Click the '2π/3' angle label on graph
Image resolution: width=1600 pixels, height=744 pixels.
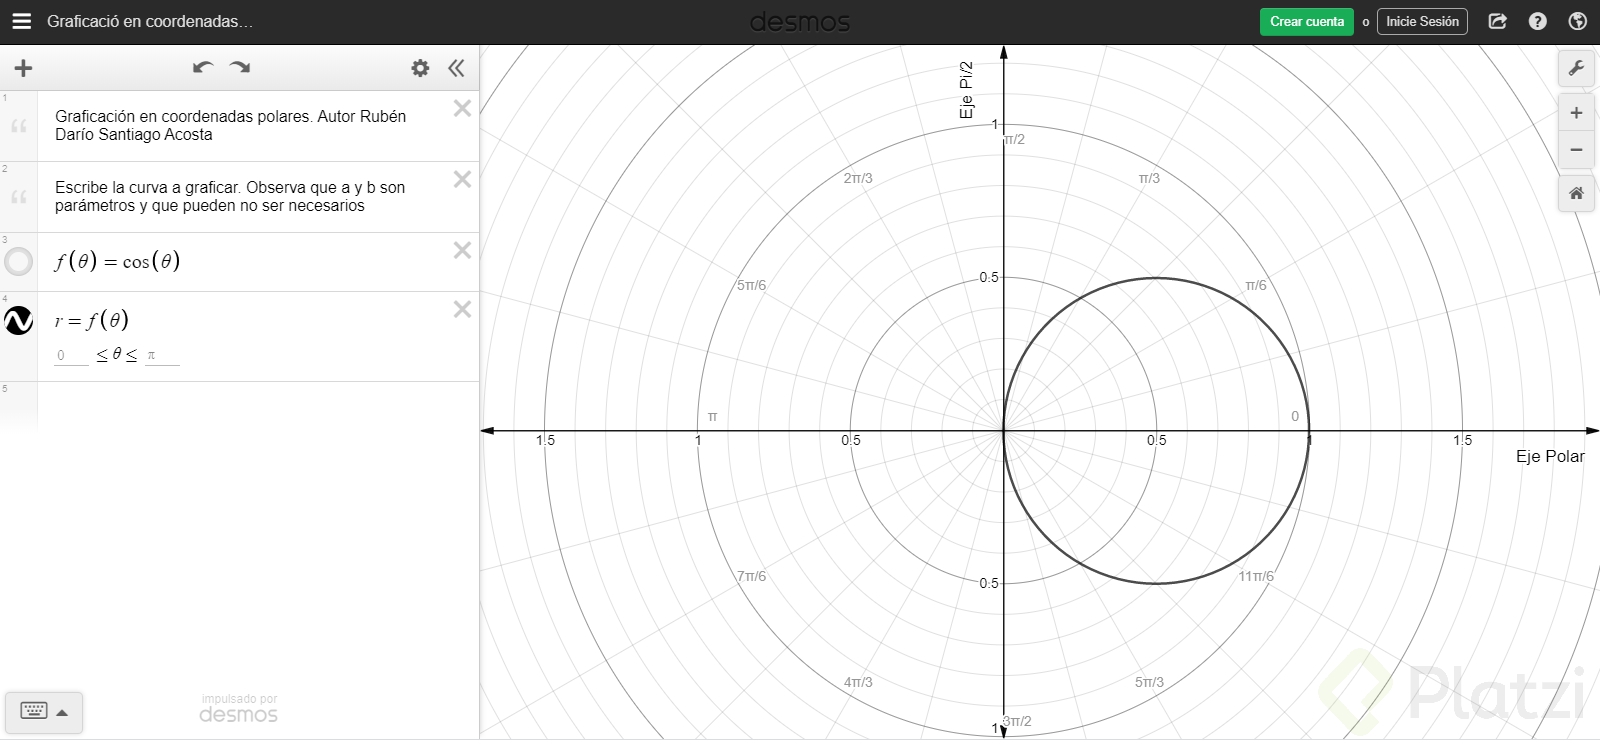coord(858,178)
